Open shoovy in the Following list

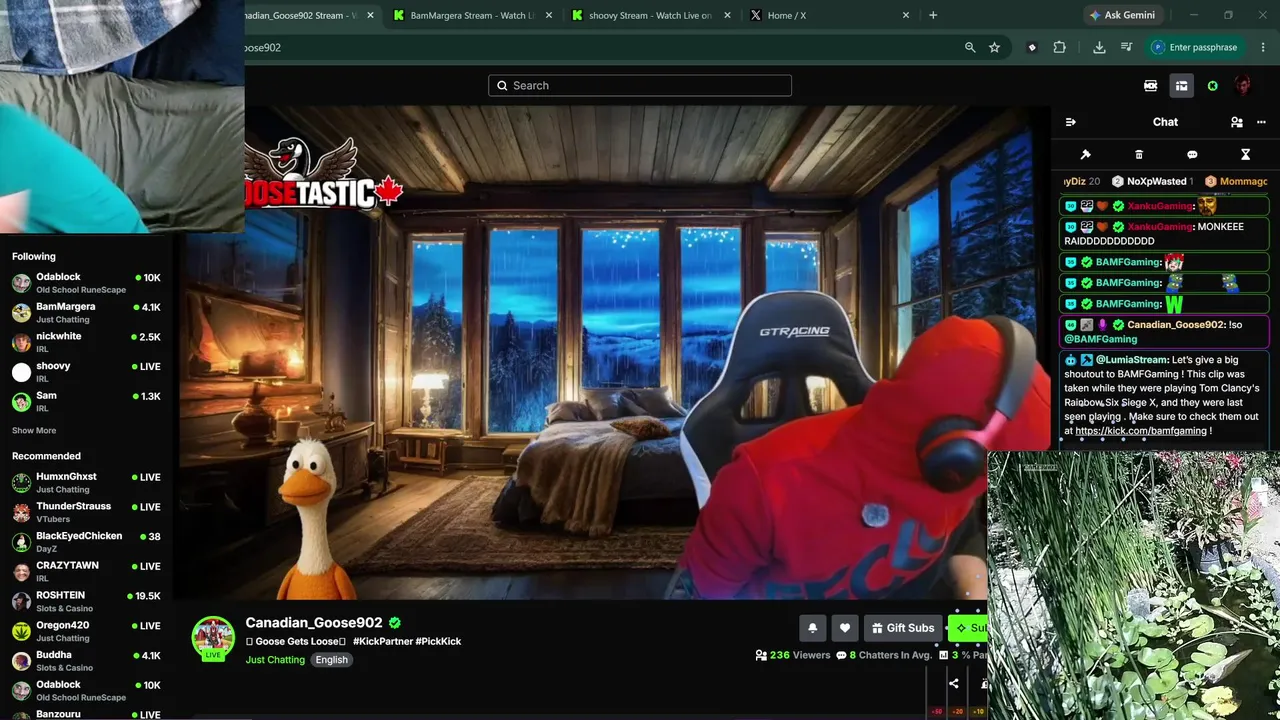(x=86, y=372)
